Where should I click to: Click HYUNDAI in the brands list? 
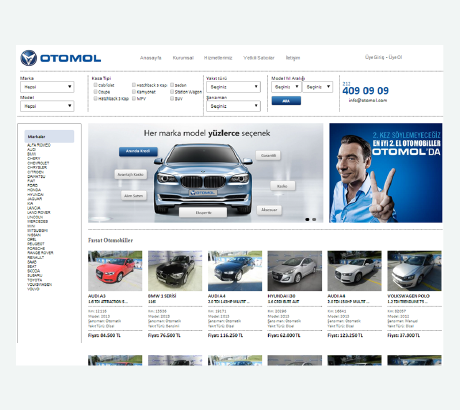point(35,194)
